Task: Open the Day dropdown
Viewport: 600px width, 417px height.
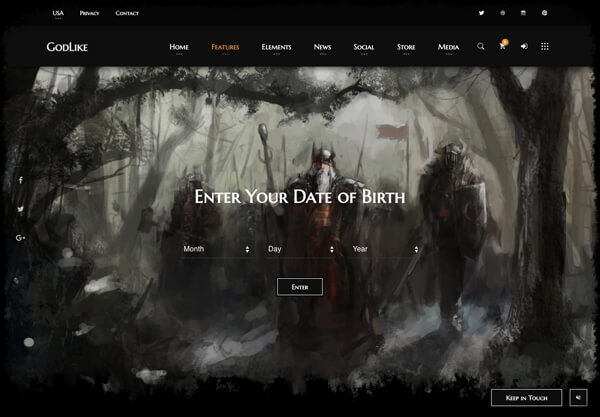Action: click(x=301, y=249)
